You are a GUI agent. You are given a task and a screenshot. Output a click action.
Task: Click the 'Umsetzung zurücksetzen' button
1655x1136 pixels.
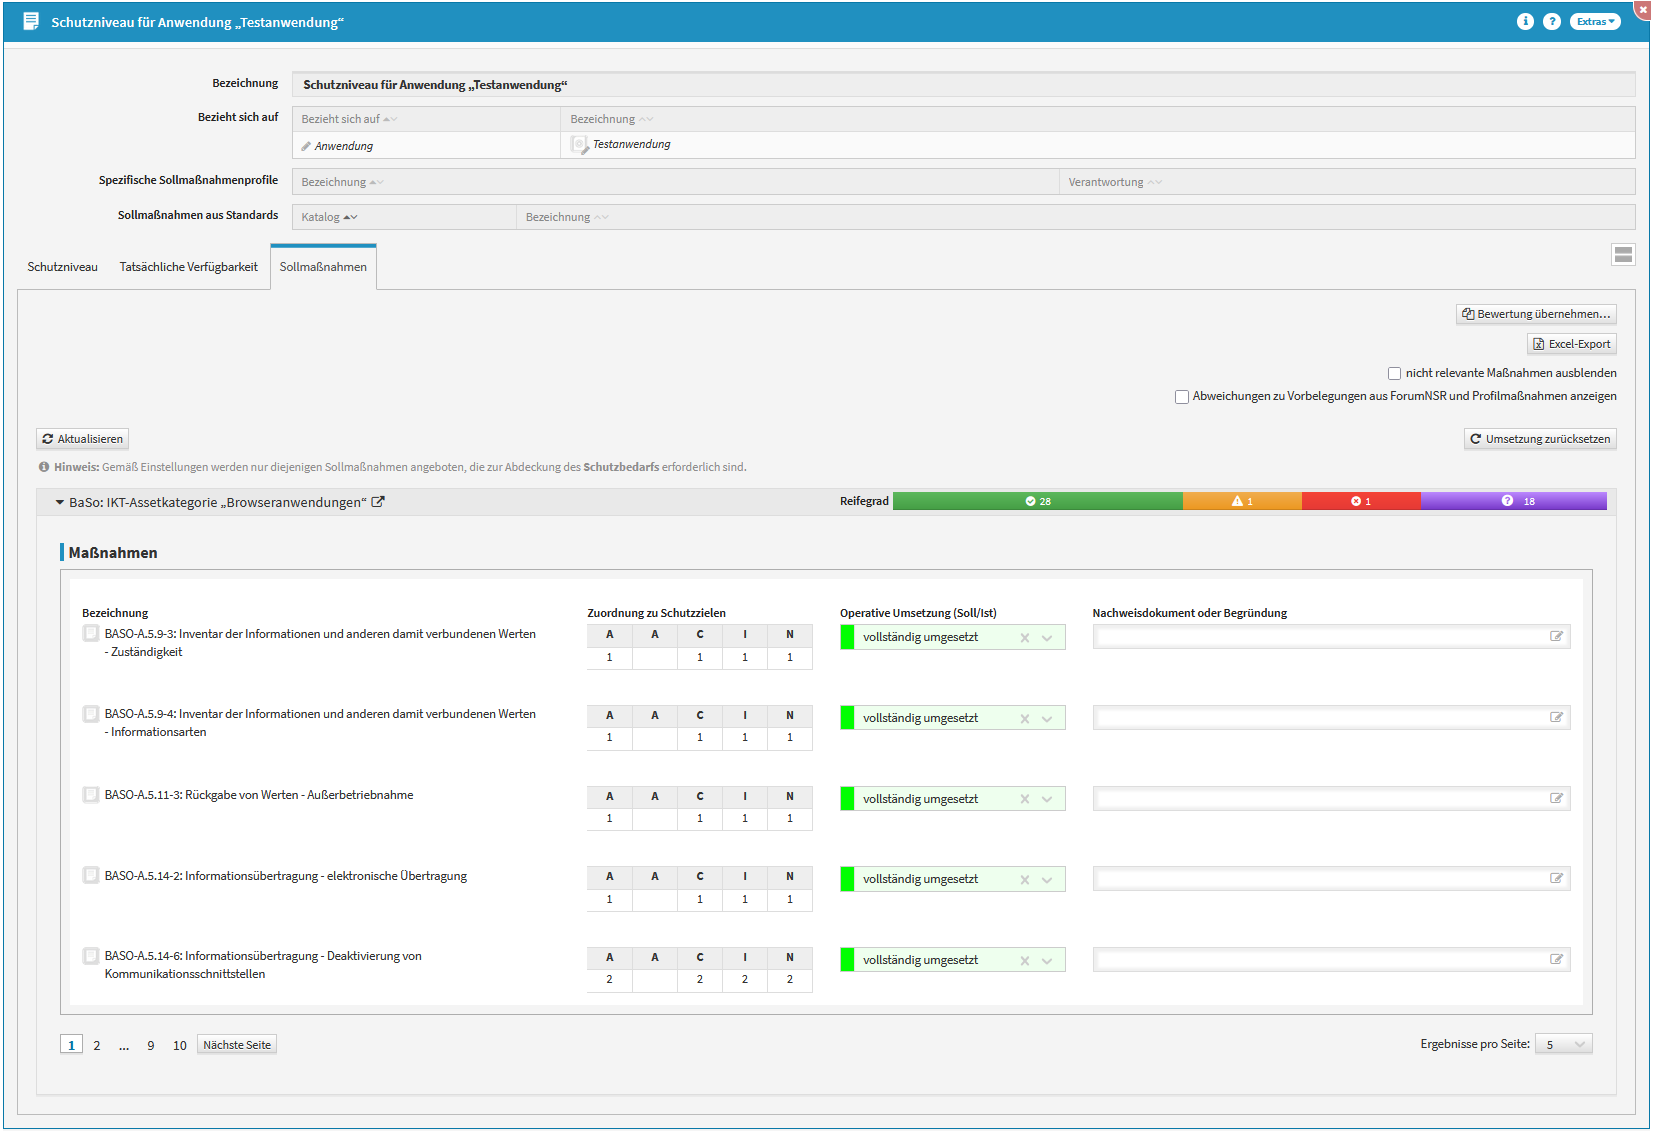pyautogui.click(x=1539, y=439)
